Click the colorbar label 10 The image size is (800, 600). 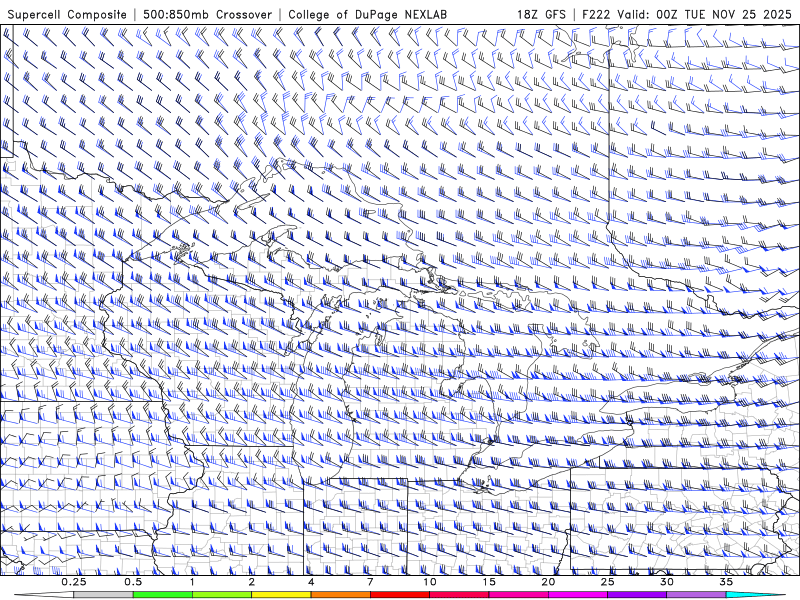(430, 582)
